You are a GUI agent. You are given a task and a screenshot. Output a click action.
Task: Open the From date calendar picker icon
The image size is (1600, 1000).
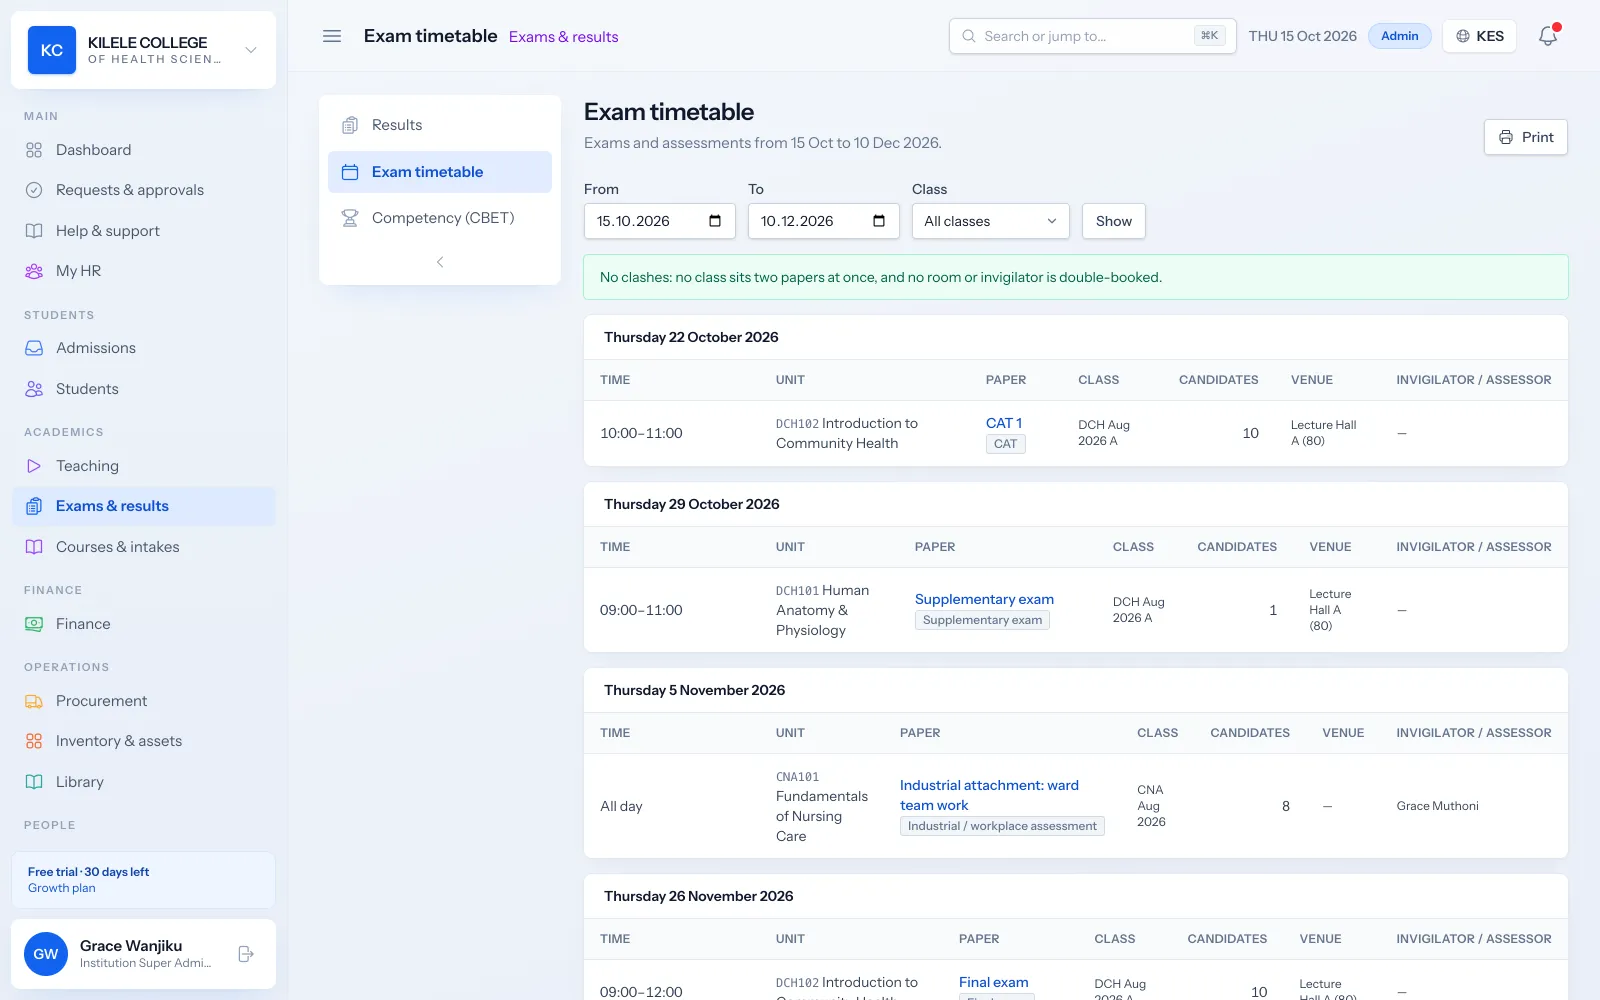tap(715, 221)
